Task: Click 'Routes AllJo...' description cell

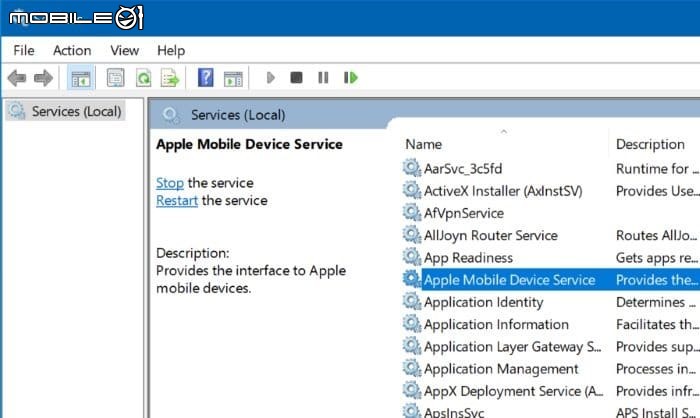Action: coord(656,235)
